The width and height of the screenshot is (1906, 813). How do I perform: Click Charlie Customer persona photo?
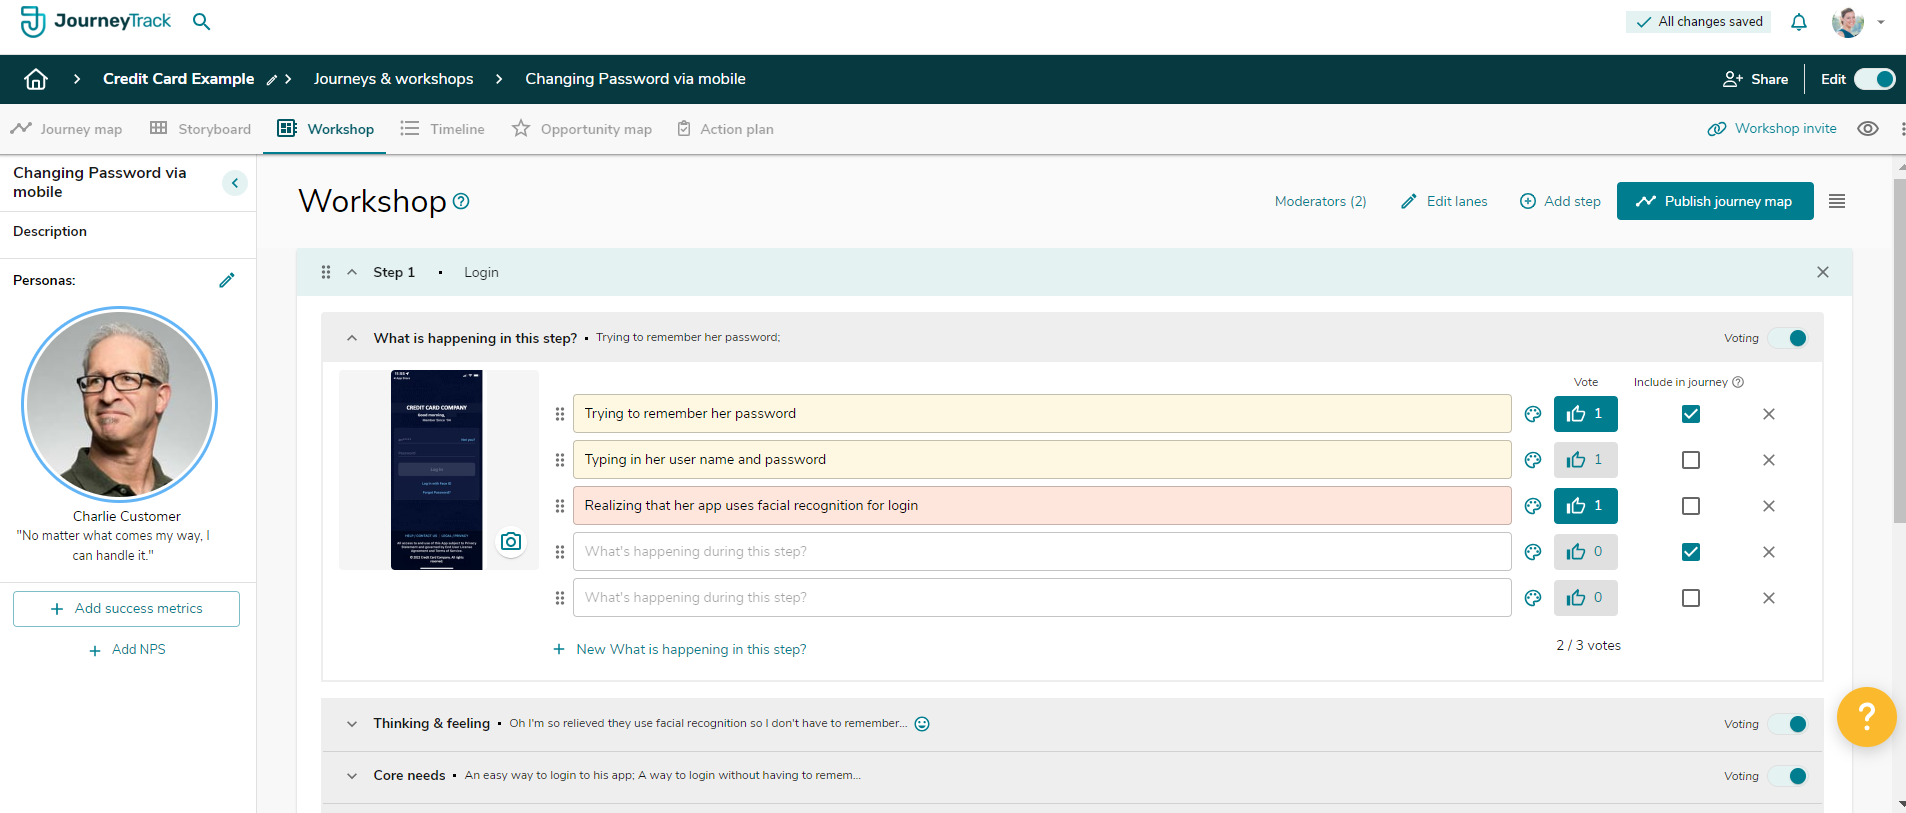tap(120, 404)
